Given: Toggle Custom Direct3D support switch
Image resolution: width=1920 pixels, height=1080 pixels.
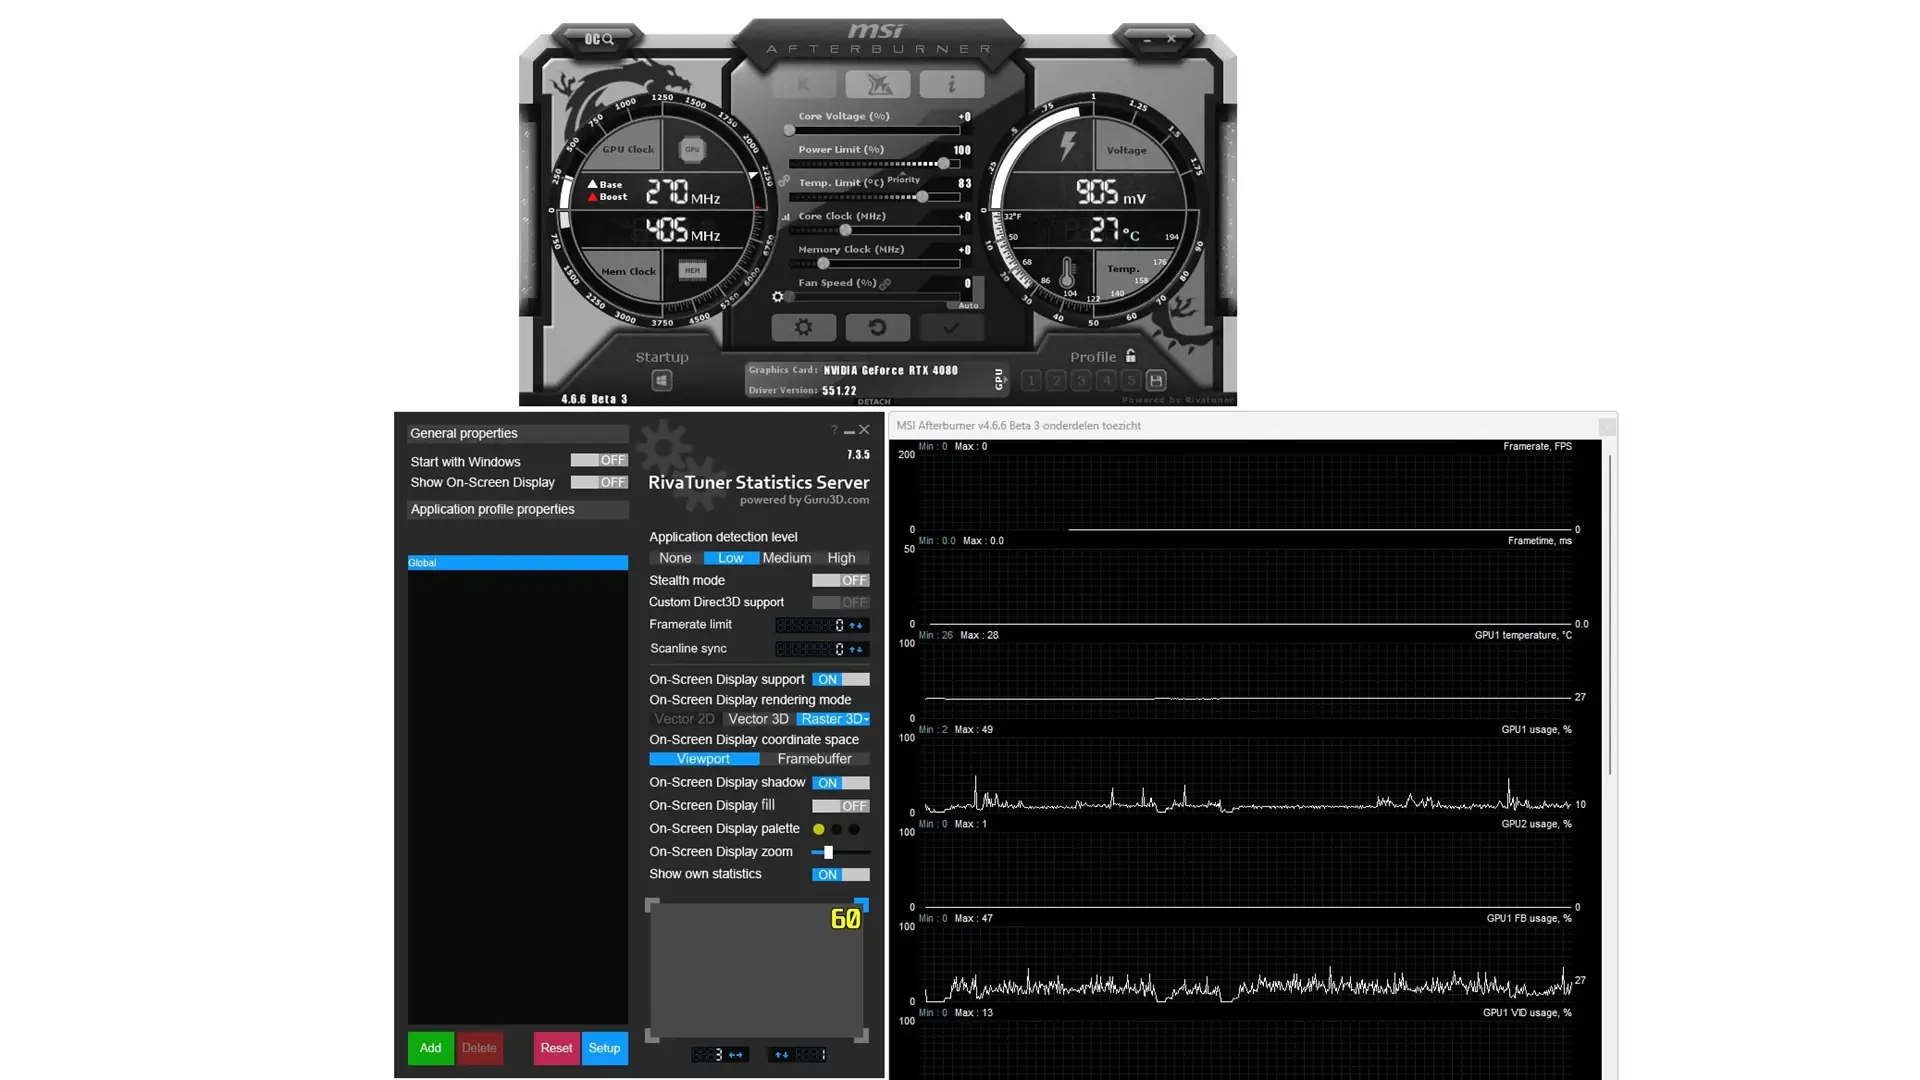Looking at the screenshot, I should [x=841, y=602].
